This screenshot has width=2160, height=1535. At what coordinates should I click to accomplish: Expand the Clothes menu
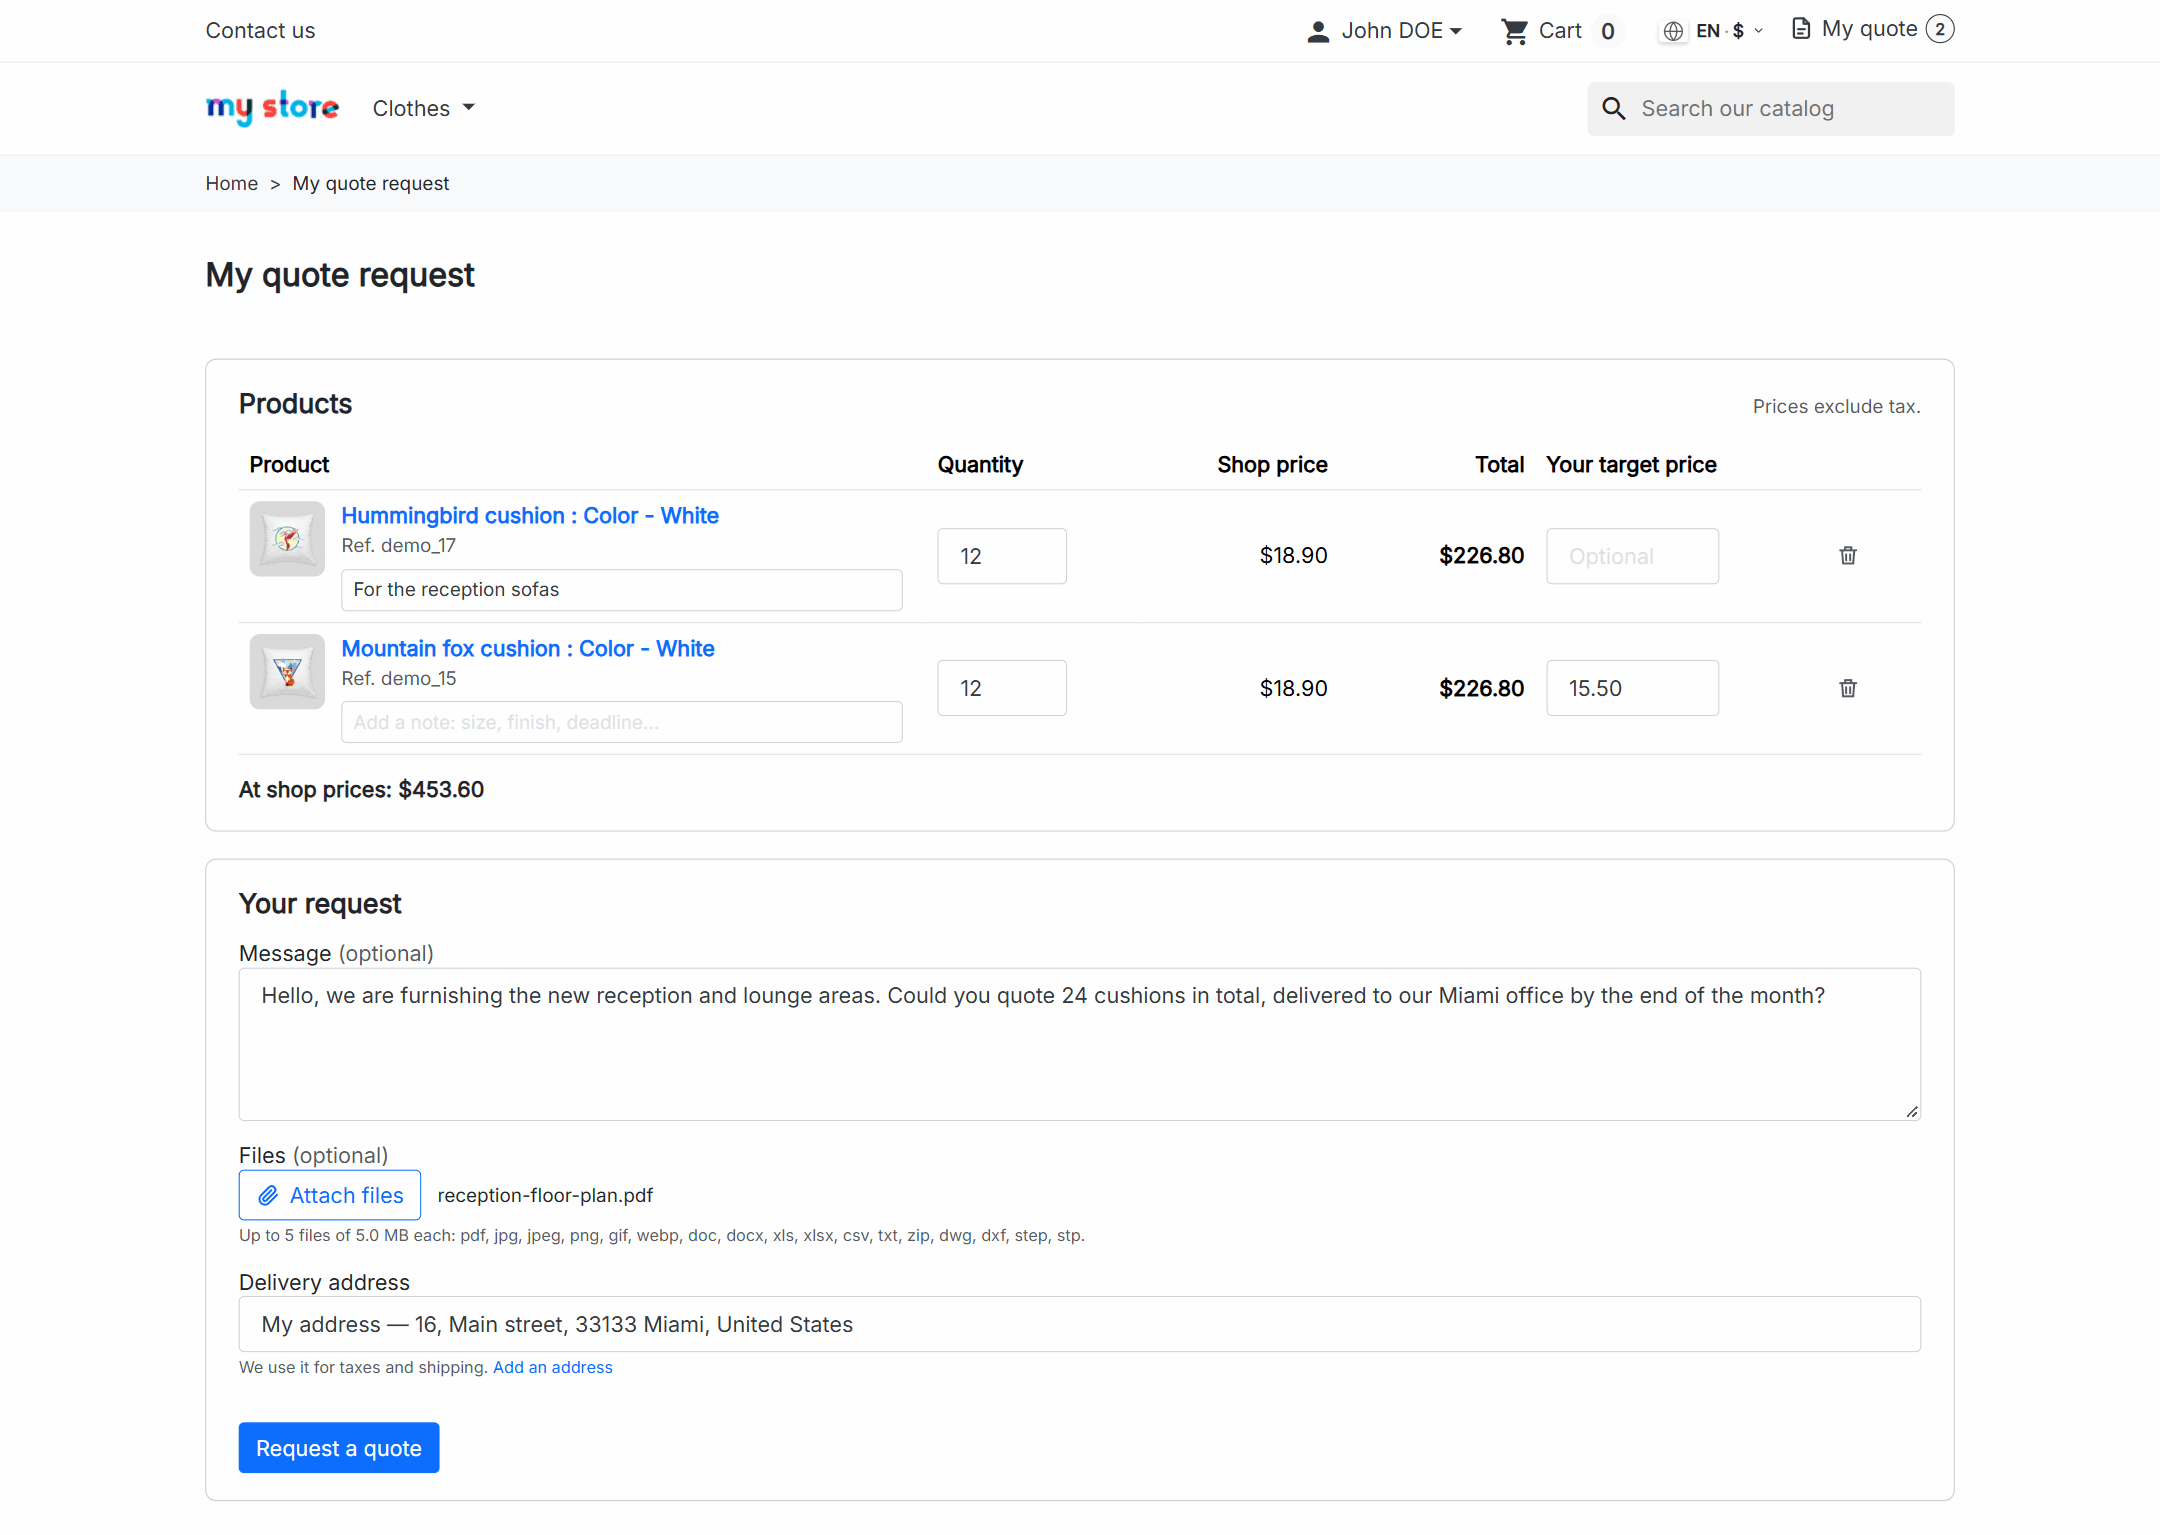click(423, 108)
